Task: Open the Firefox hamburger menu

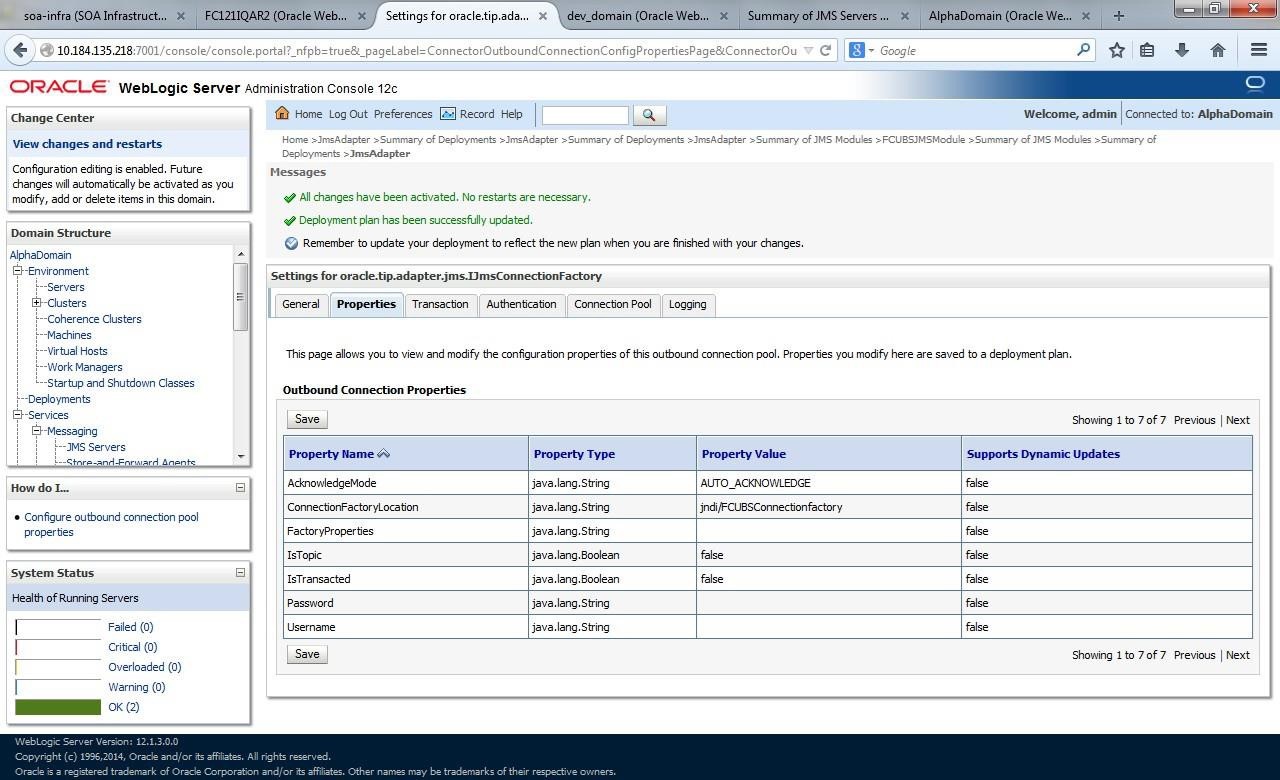Action: tap(1258, 50)
